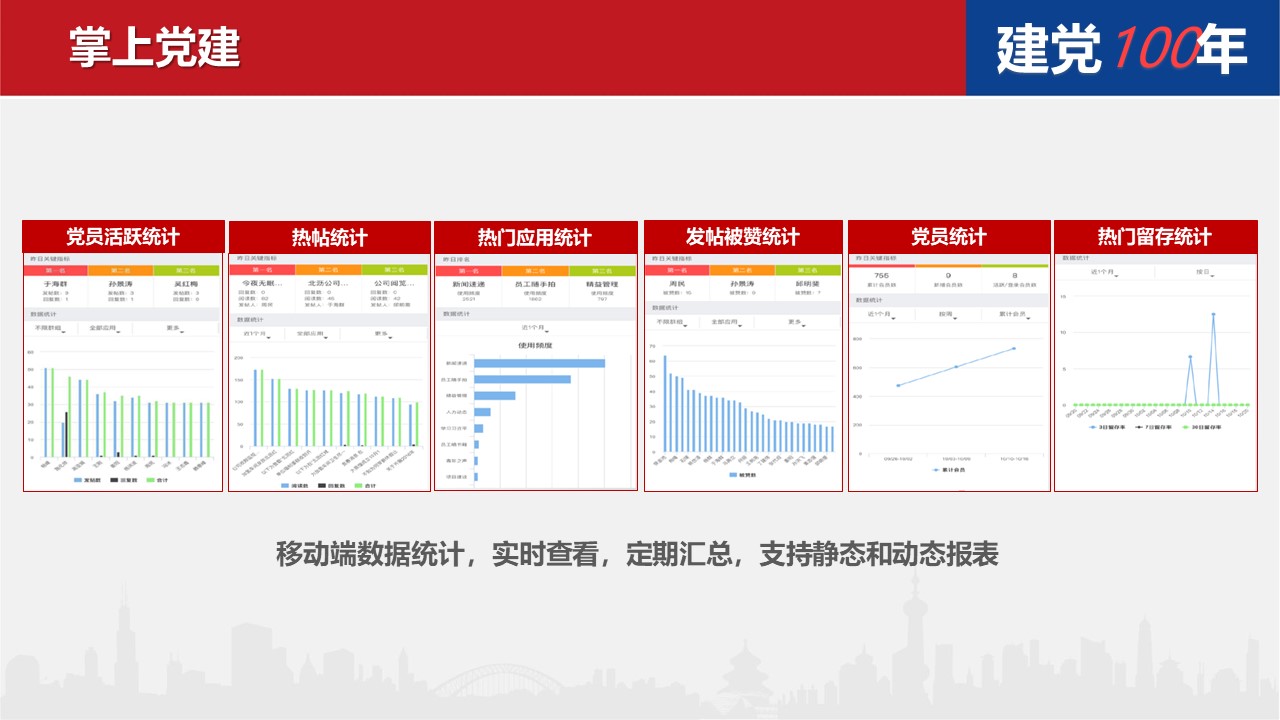1280x720 pixels.
Task: Click the 党员活跃统计 panel header
Action: pyautogui.click(x=123, y=237)
